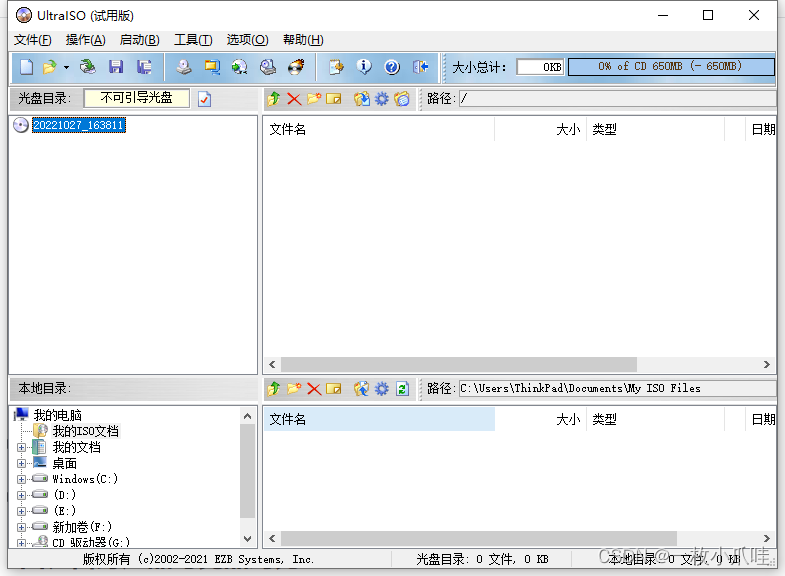The width and height of the screenshot is (785, 576).
Task: Expand the Windows(C:) drive node
Action: coord(21,479)
